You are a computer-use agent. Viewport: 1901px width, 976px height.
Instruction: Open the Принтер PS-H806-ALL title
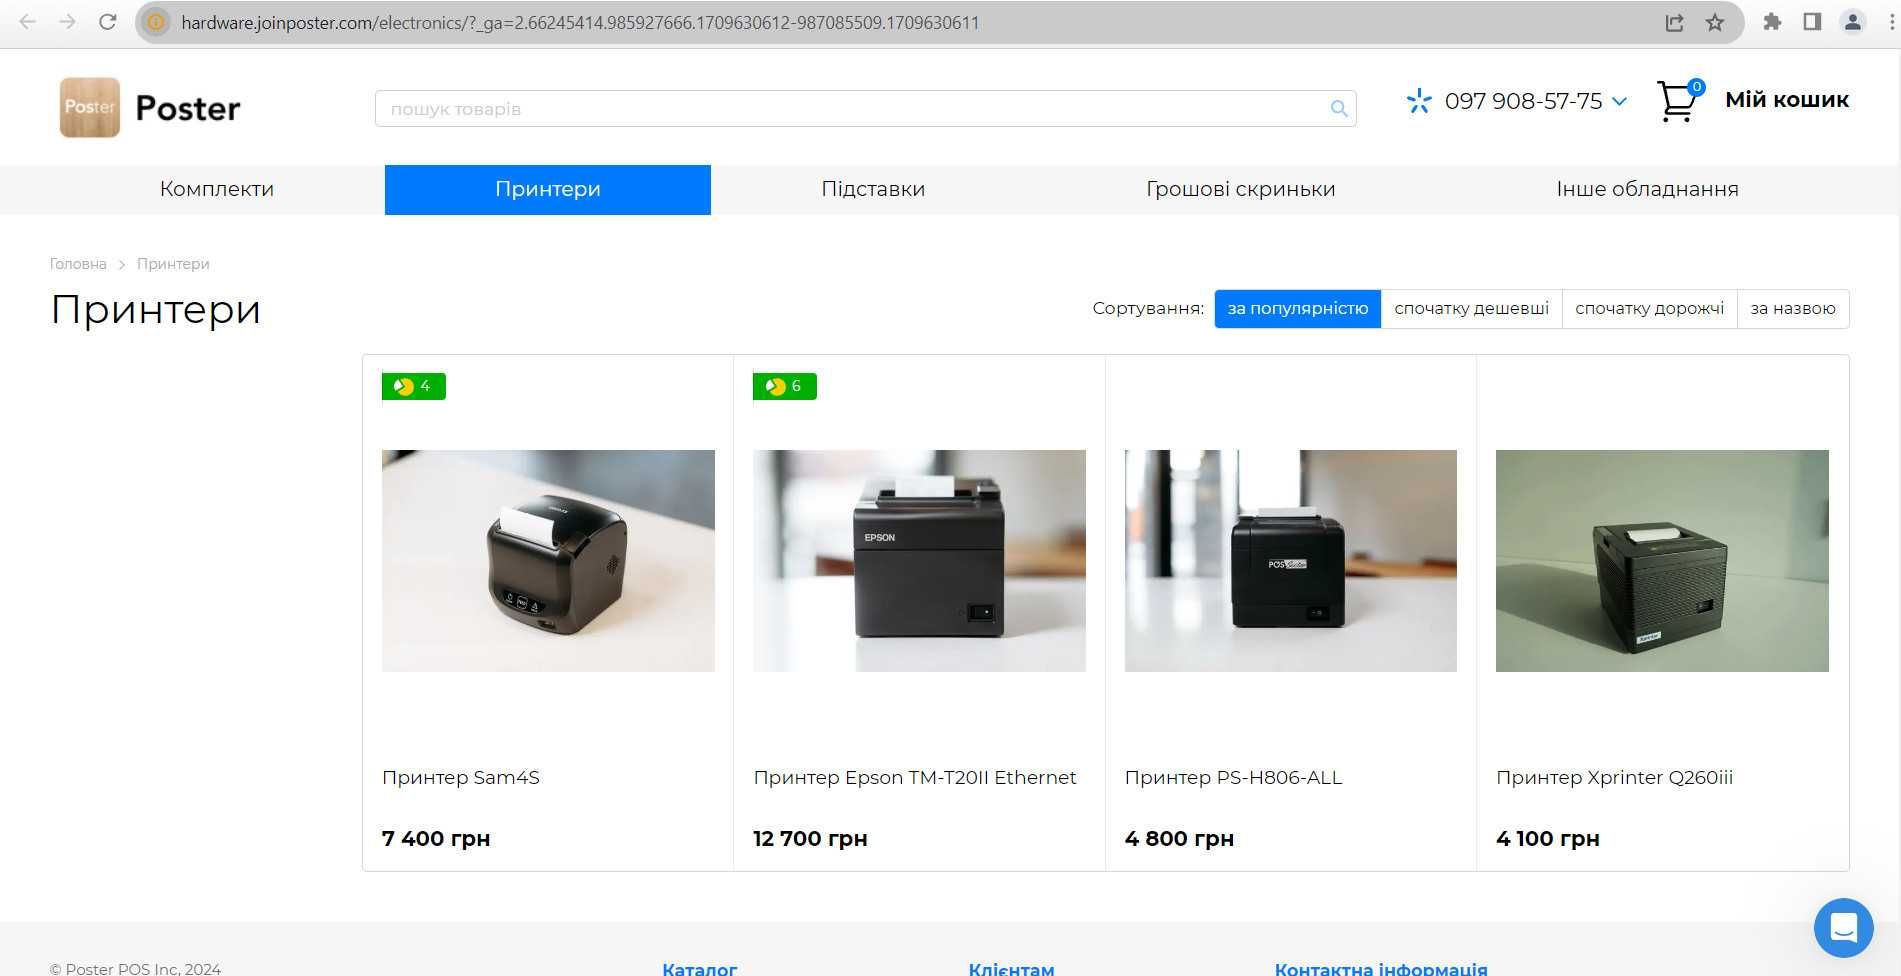click(1233, 777)
